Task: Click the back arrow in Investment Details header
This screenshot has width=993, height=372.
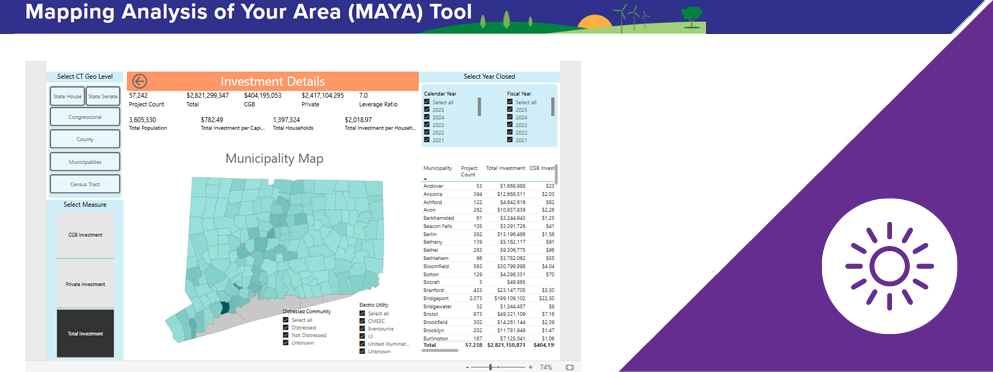Action: pos(140,81)
